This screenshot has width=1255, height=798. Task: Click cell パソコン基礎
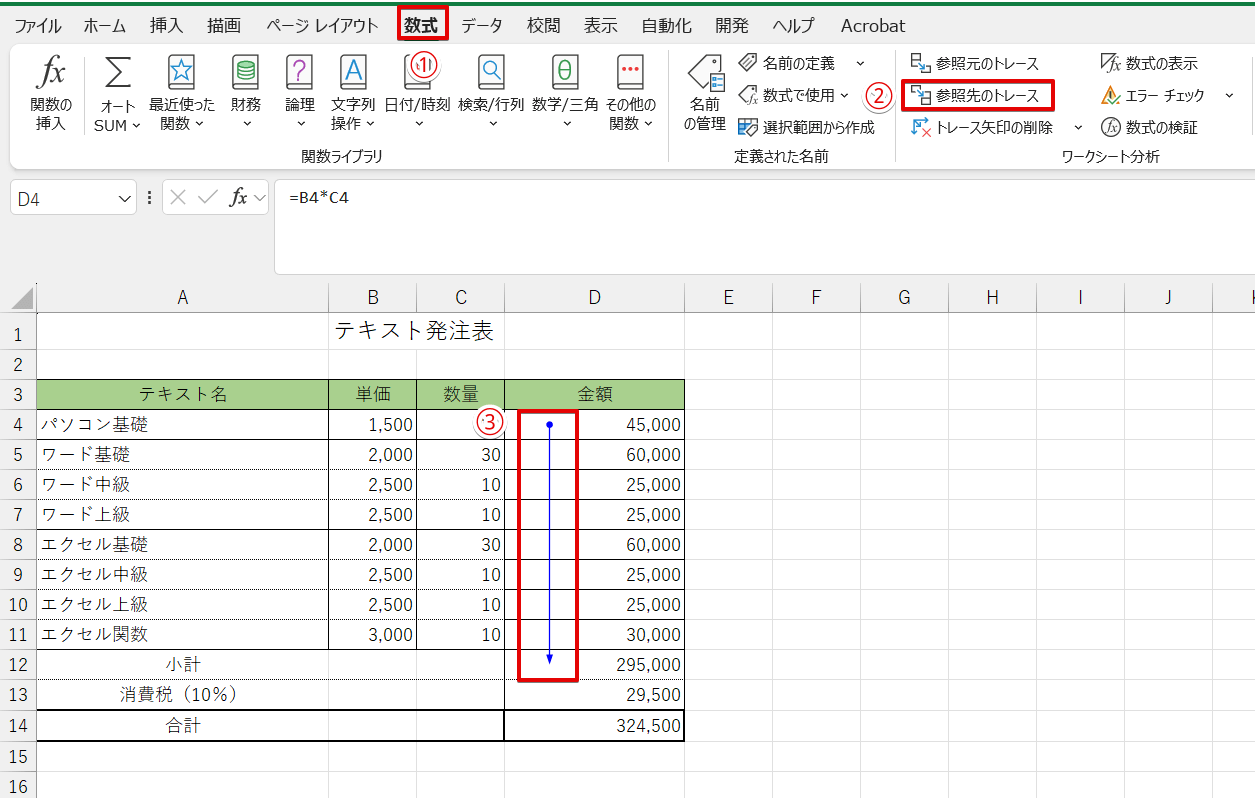coord(183,424)
